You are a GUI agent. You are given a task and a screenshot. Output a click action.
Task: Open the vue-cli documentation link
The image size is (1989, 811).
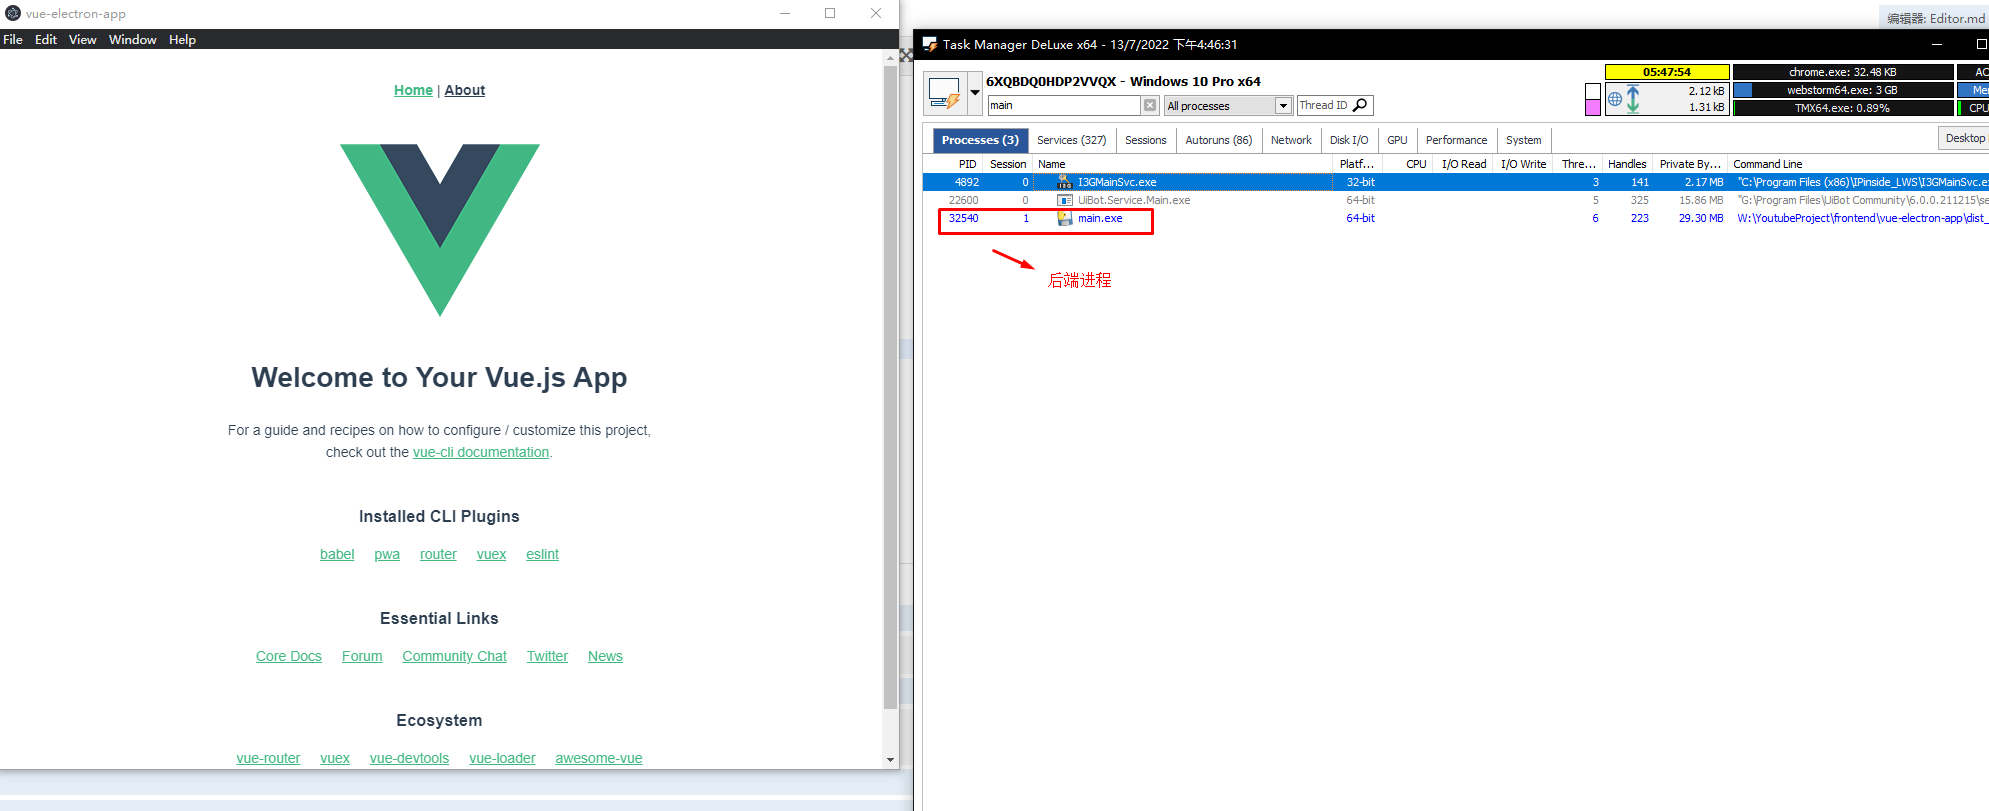pyautogui.click(x=481, y=452)
